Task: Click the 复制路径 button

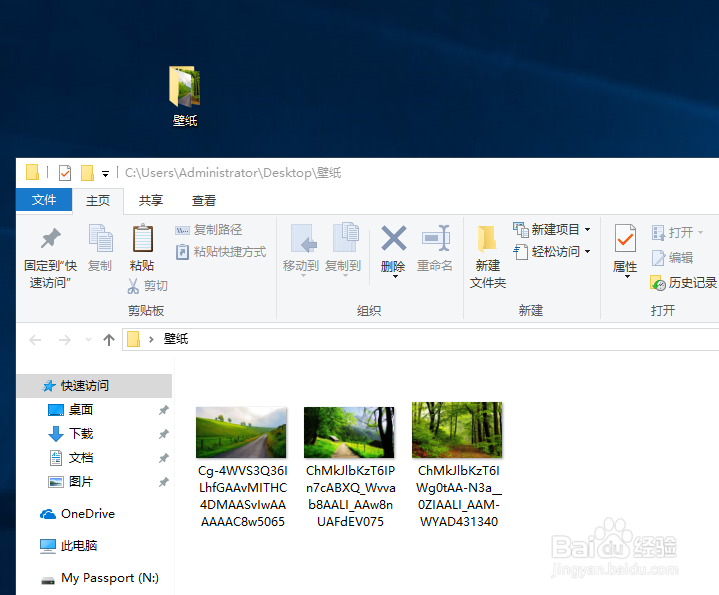Action: click(x=209, y=230)
